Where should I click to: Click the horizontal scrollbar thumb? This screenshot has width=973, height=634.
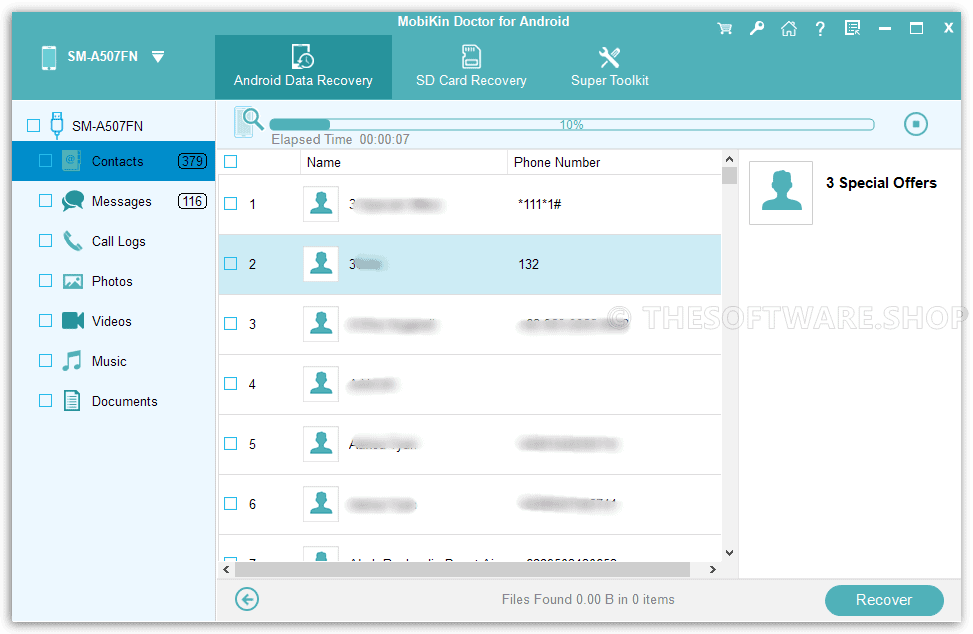click(x=462, y=569)
